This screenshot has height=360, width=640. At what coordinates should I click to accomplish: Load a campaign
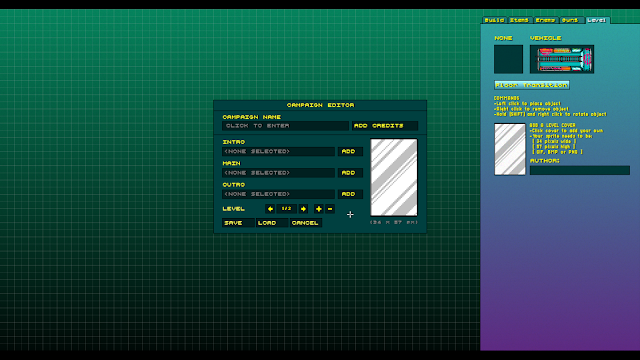pos(272,223)
